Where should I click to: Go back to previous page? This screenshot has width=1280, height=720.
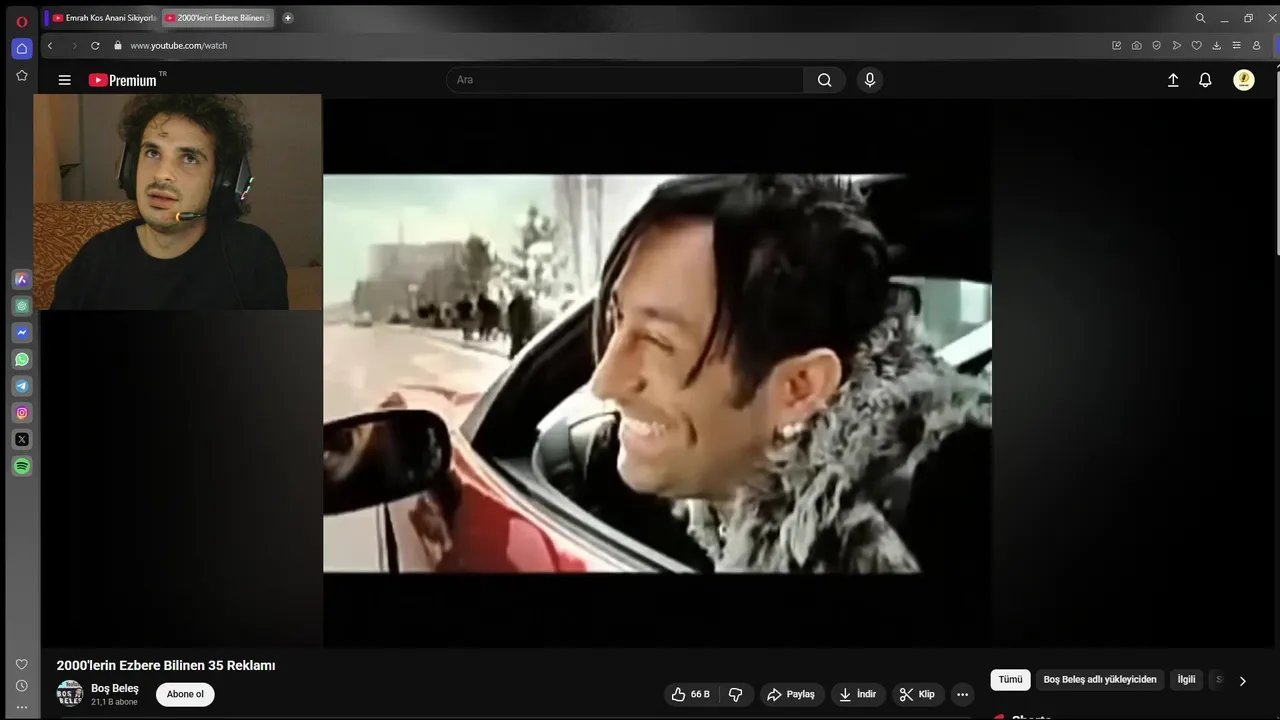coord(50,45)
